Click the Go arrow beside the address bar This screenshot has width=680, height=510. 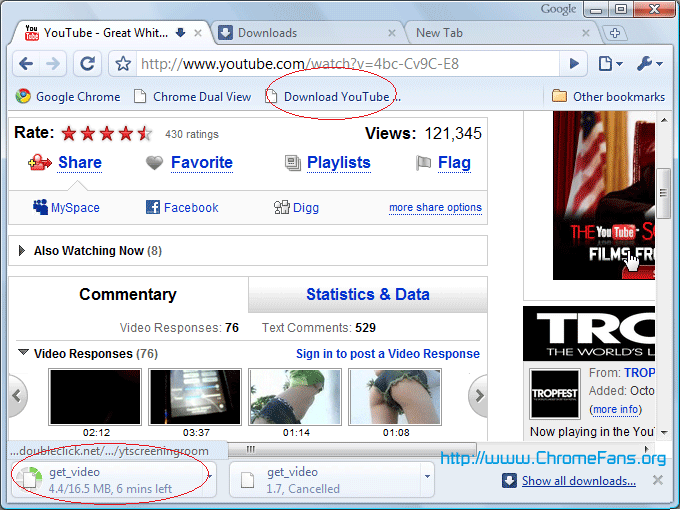(574, 64)
